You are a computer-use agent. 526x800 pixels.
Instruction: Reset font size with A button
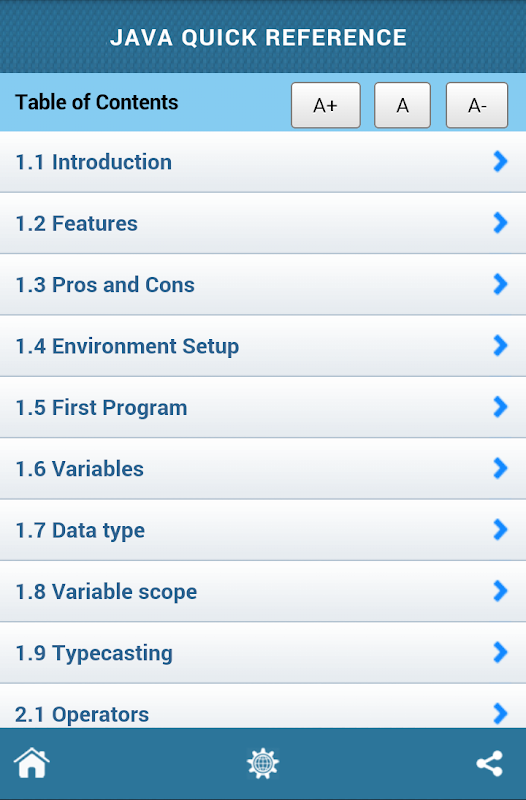click(x=402, y=105)
